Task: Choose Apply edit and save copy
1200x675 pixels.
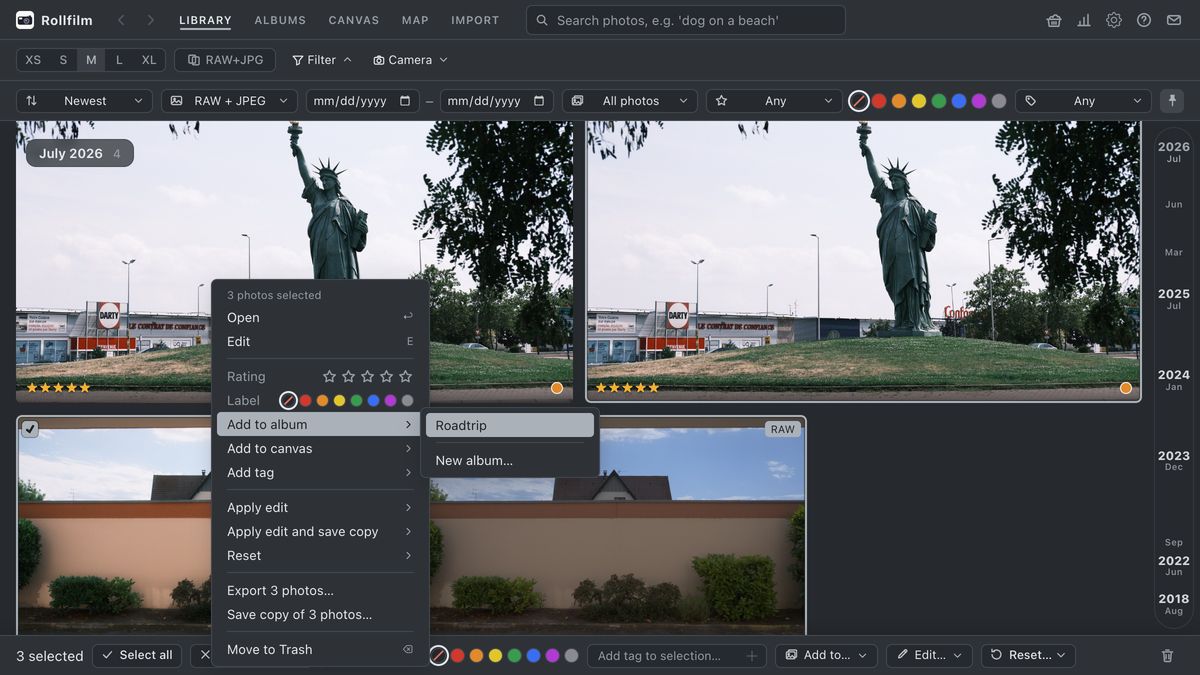Action: (320, 532)
